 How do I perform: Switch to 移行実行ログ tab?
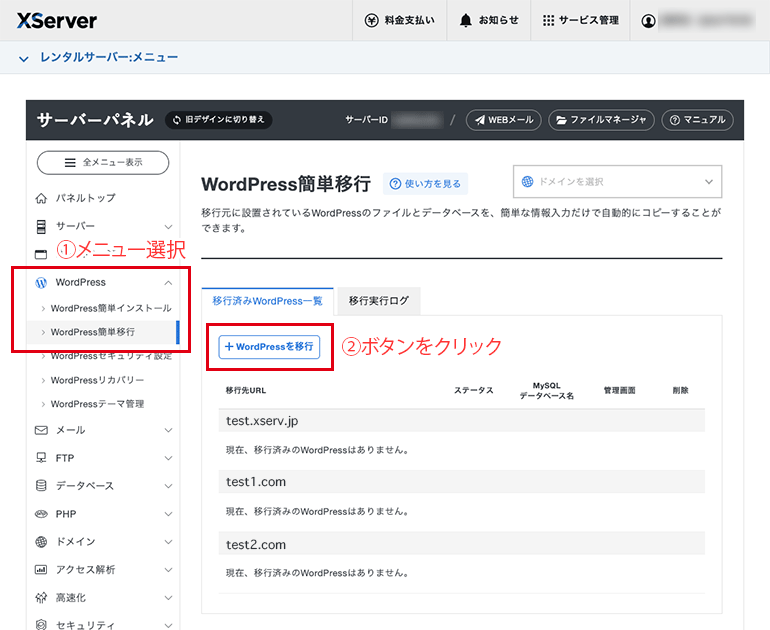[379, 301]
